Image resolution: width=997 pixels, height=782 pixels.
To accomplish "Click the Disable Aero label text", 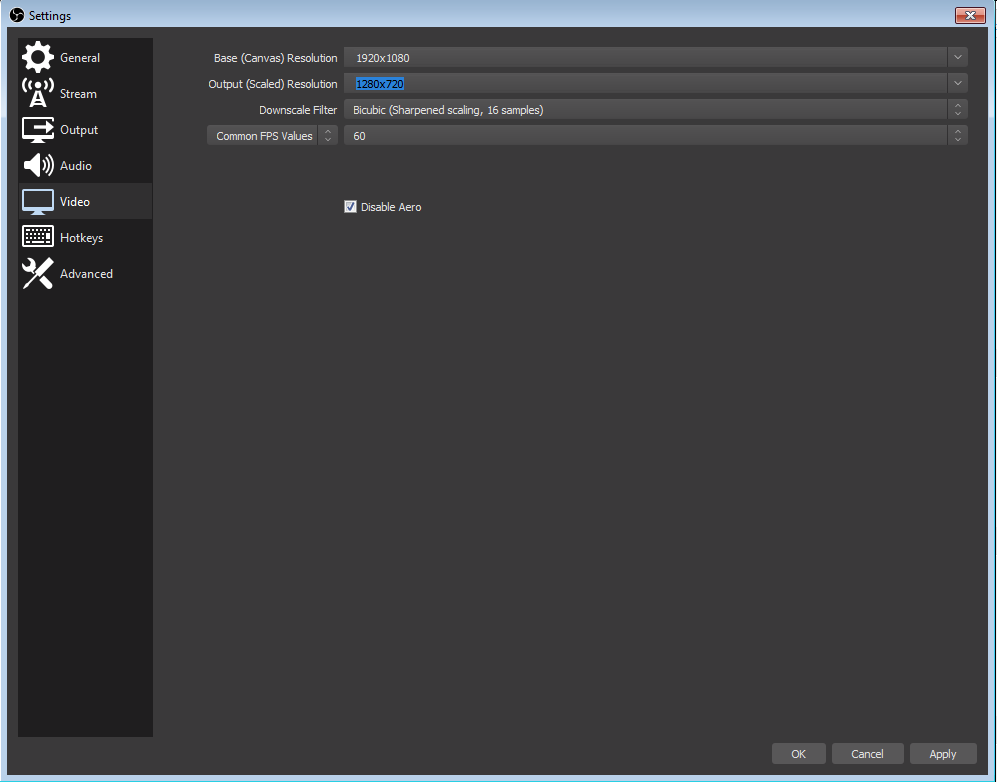I will coord(391,207).
